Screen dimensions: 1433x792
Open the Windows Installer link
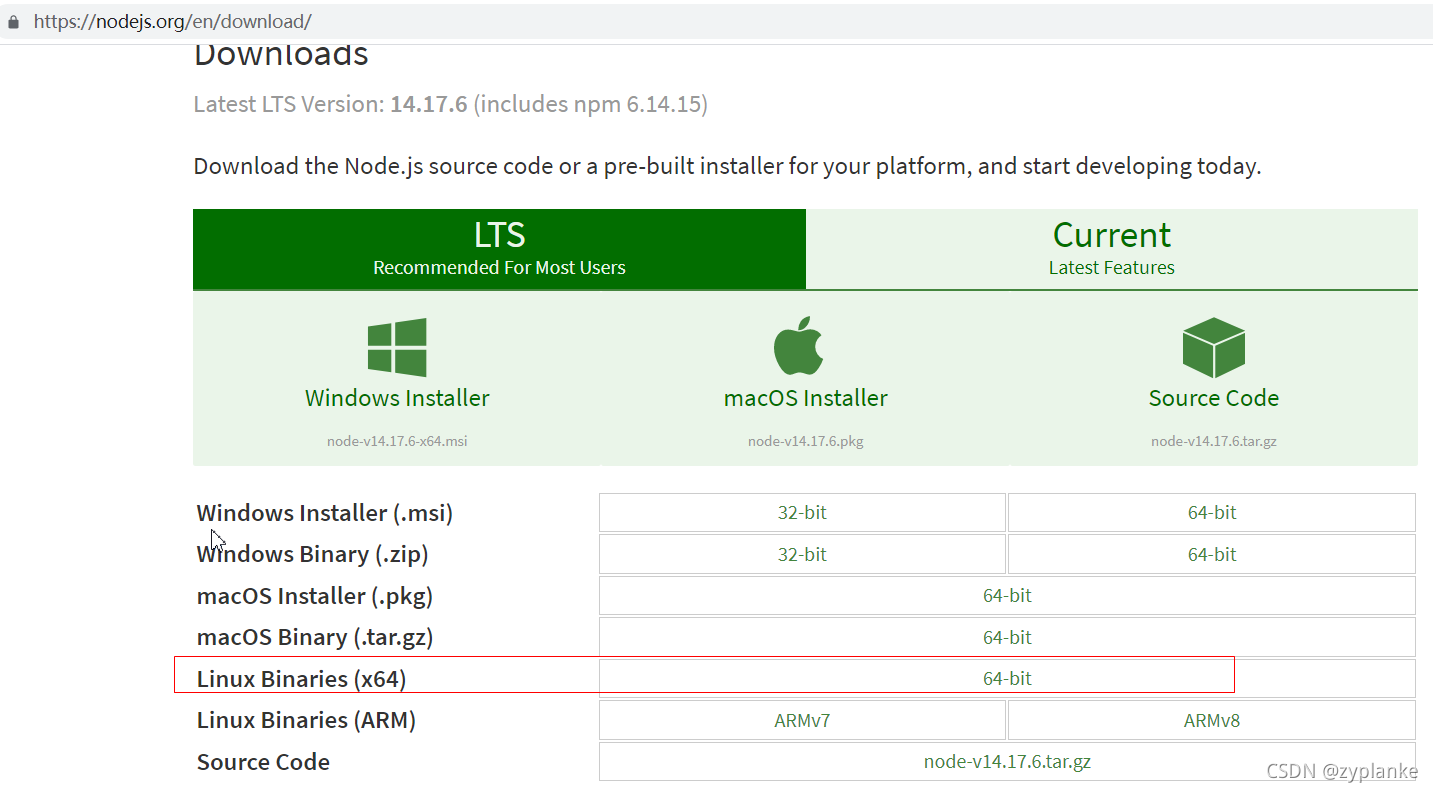pos(397,398)
